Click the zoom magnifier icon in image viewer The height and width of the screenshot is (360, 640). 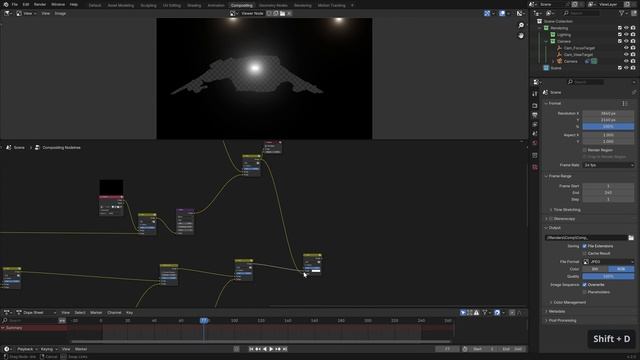(521, 25)
